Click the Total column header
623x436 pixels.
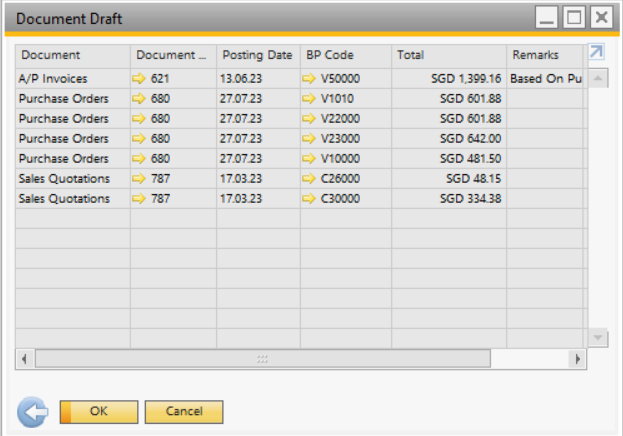tap(449, 56)
